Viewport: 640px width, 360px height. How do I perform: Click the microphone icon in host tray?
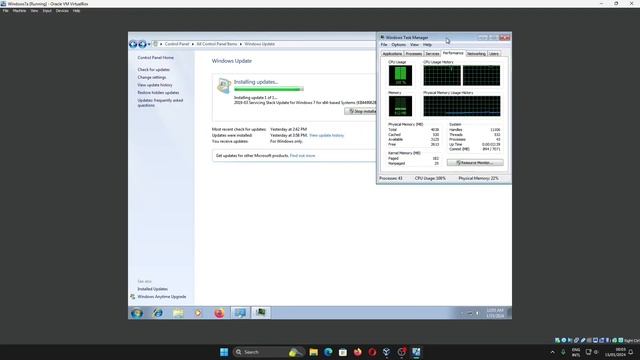[x=563, y=352]
